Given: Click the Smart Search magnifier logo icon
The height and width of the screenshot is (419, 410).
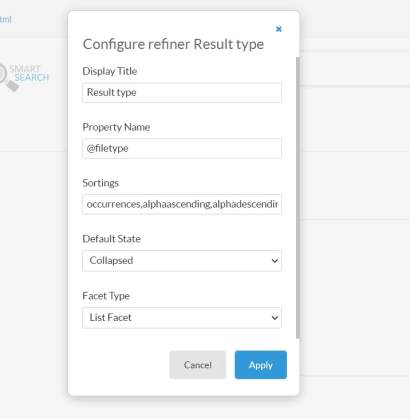Looking at the screenshot, I should pyautogui.click(x=8, y=78).
